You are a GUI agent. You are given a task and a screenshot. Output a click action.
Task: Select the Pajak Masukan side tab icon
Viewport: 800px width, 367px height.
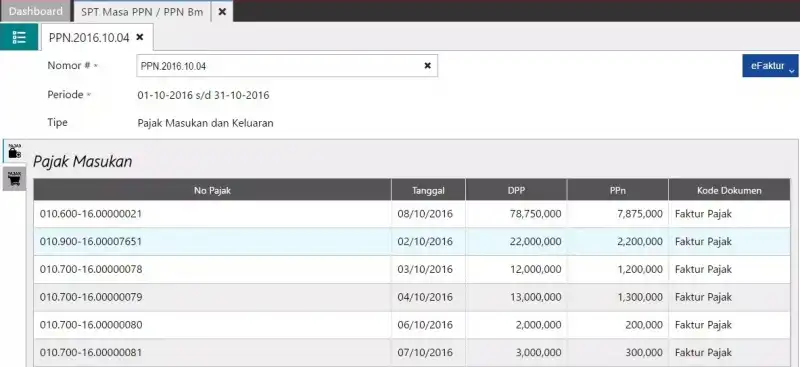(x=14, y=151)
